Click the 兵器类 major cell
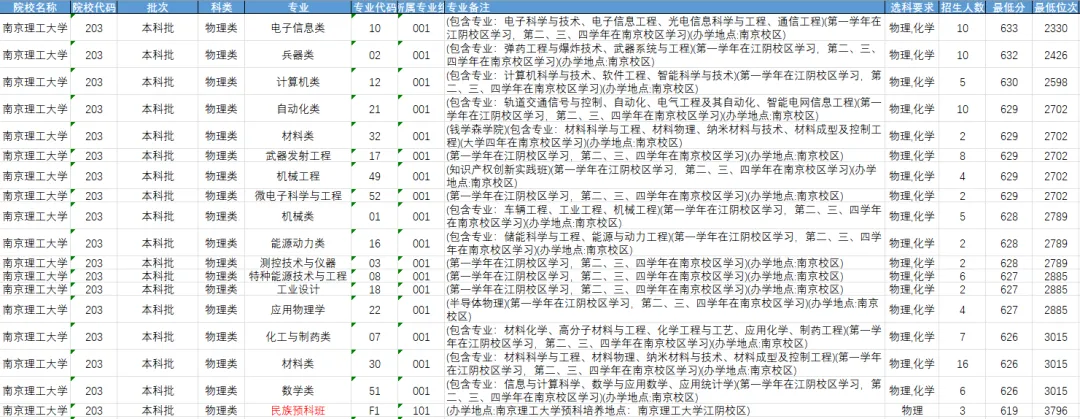Image resolution: width=1080 pixels, height=419 pixels. tap(298, 54)
